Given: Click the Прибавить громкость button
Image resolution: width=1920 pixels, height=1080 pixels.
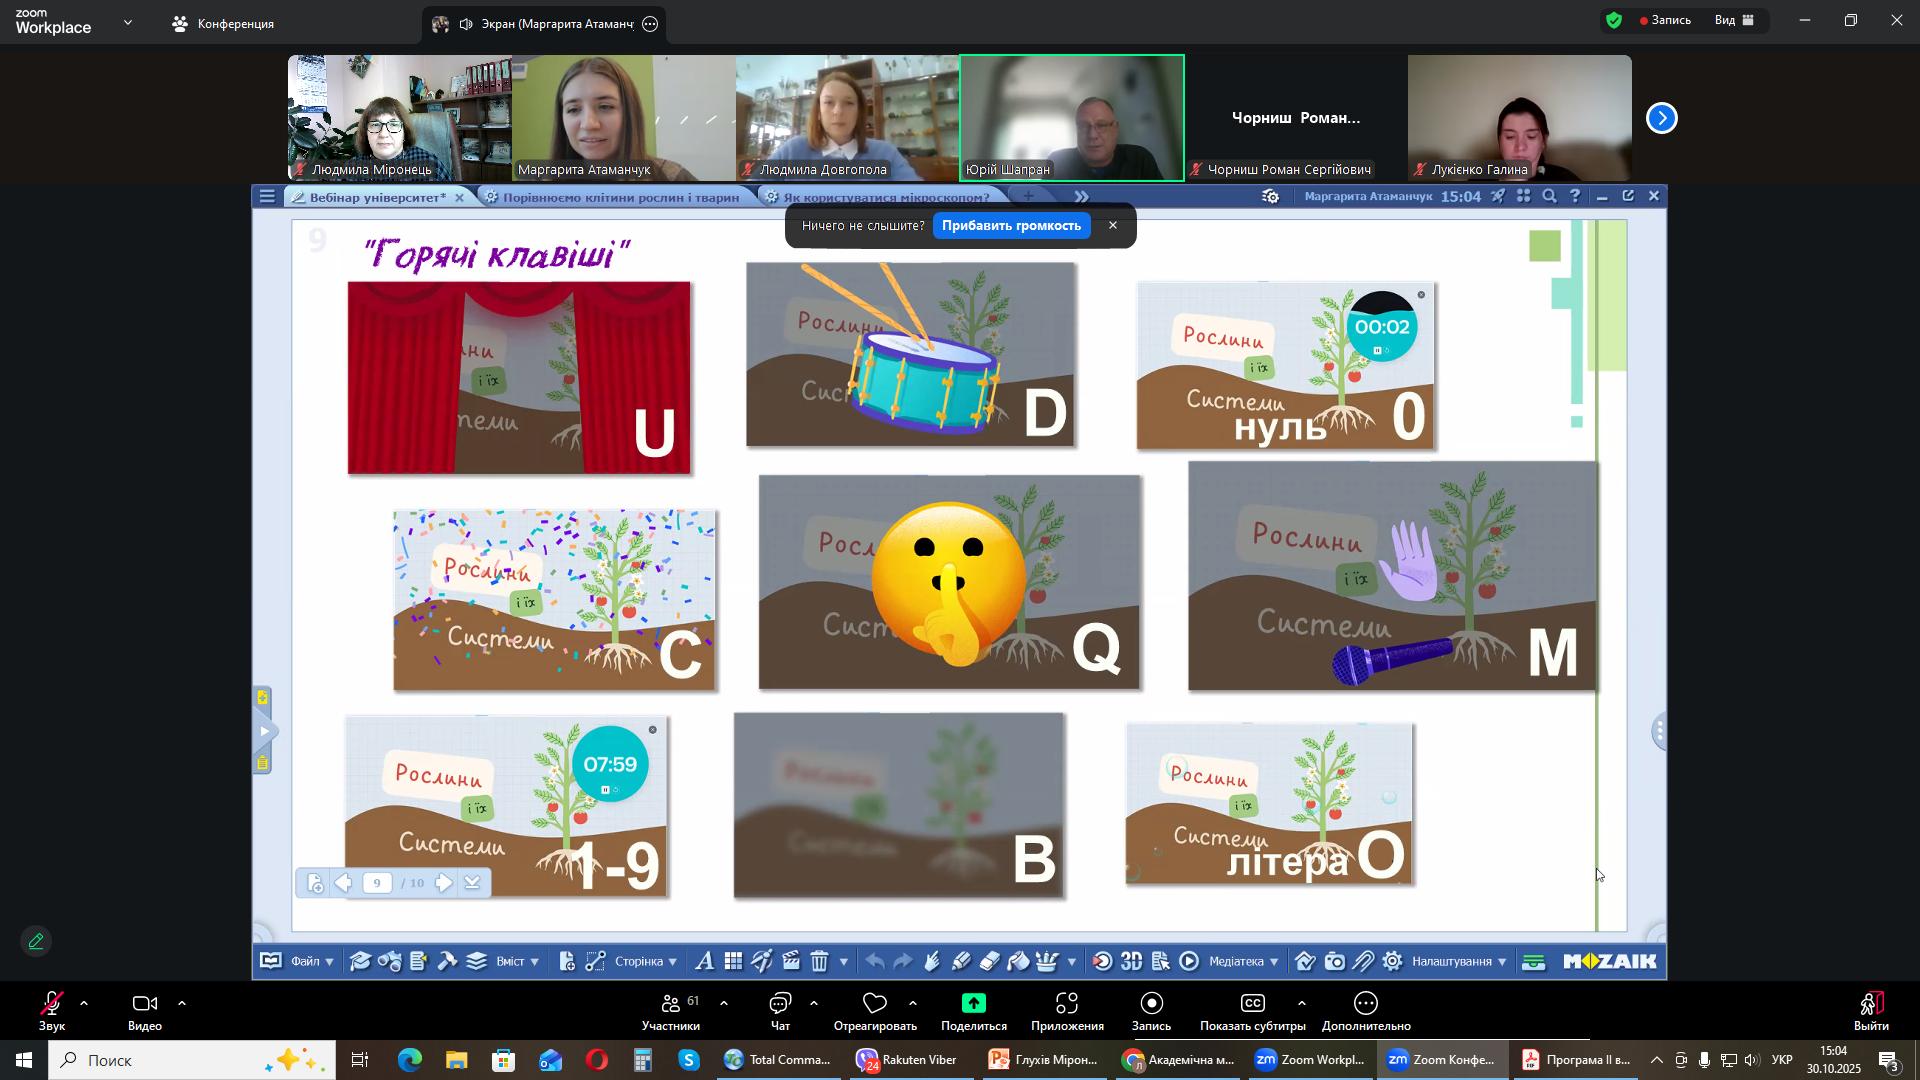Looking at the screenshot, I should [1011, 226].
